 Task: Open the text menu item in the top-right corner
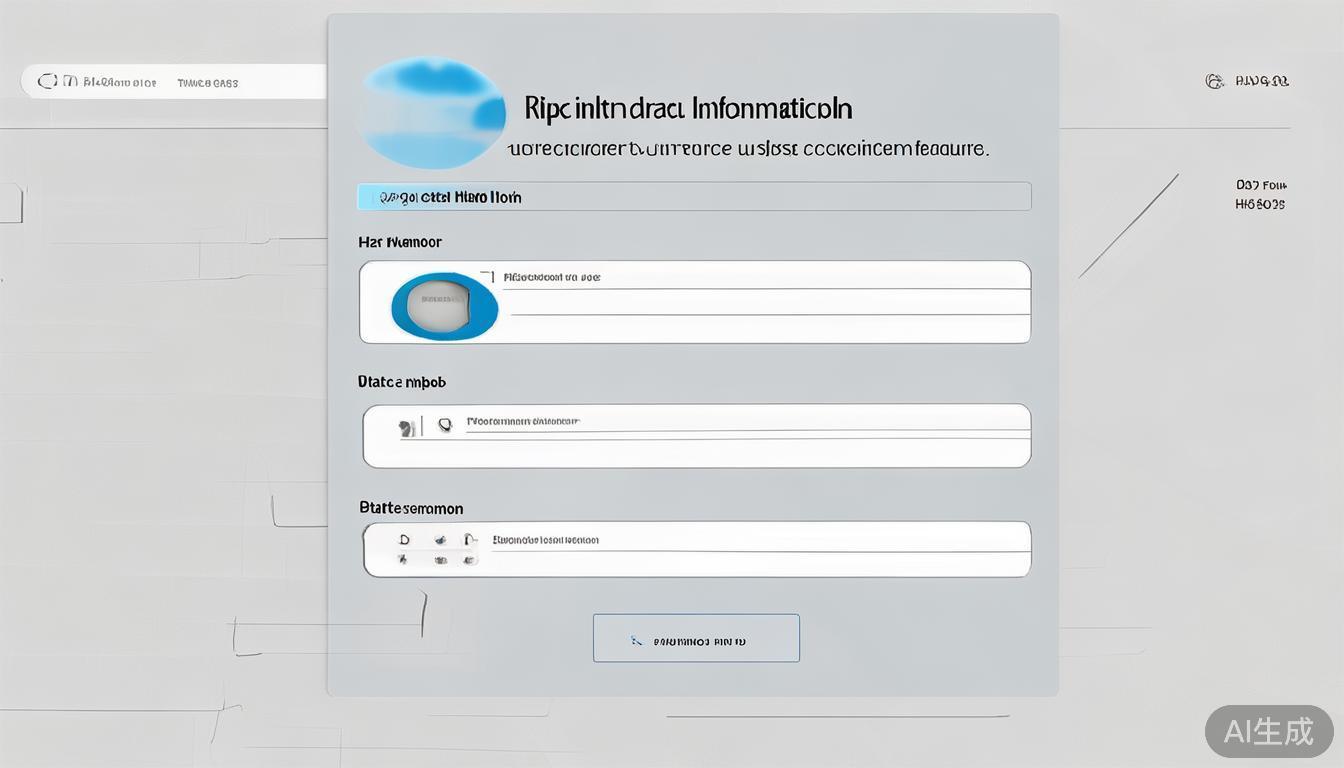[x=1262, y=81]
